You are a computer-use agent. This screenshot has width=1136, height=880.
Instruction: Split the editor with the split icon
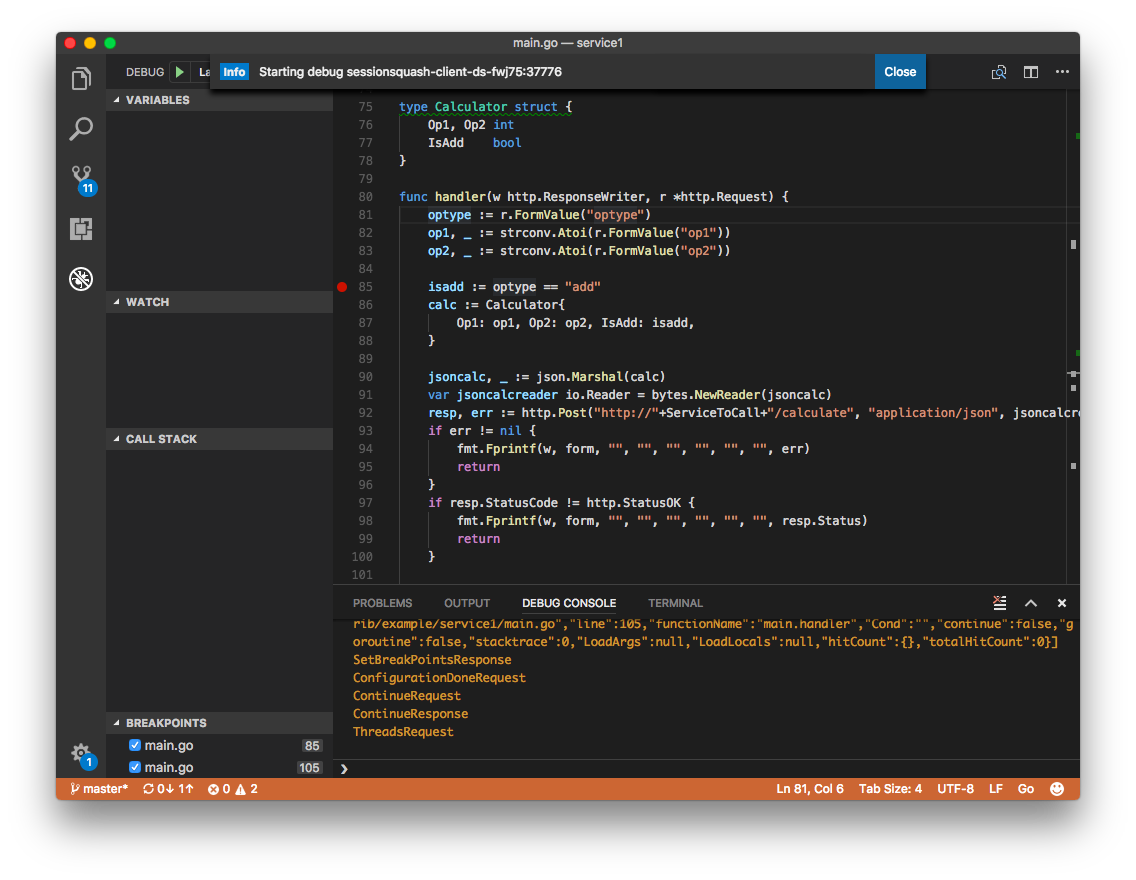[1030, 72]
